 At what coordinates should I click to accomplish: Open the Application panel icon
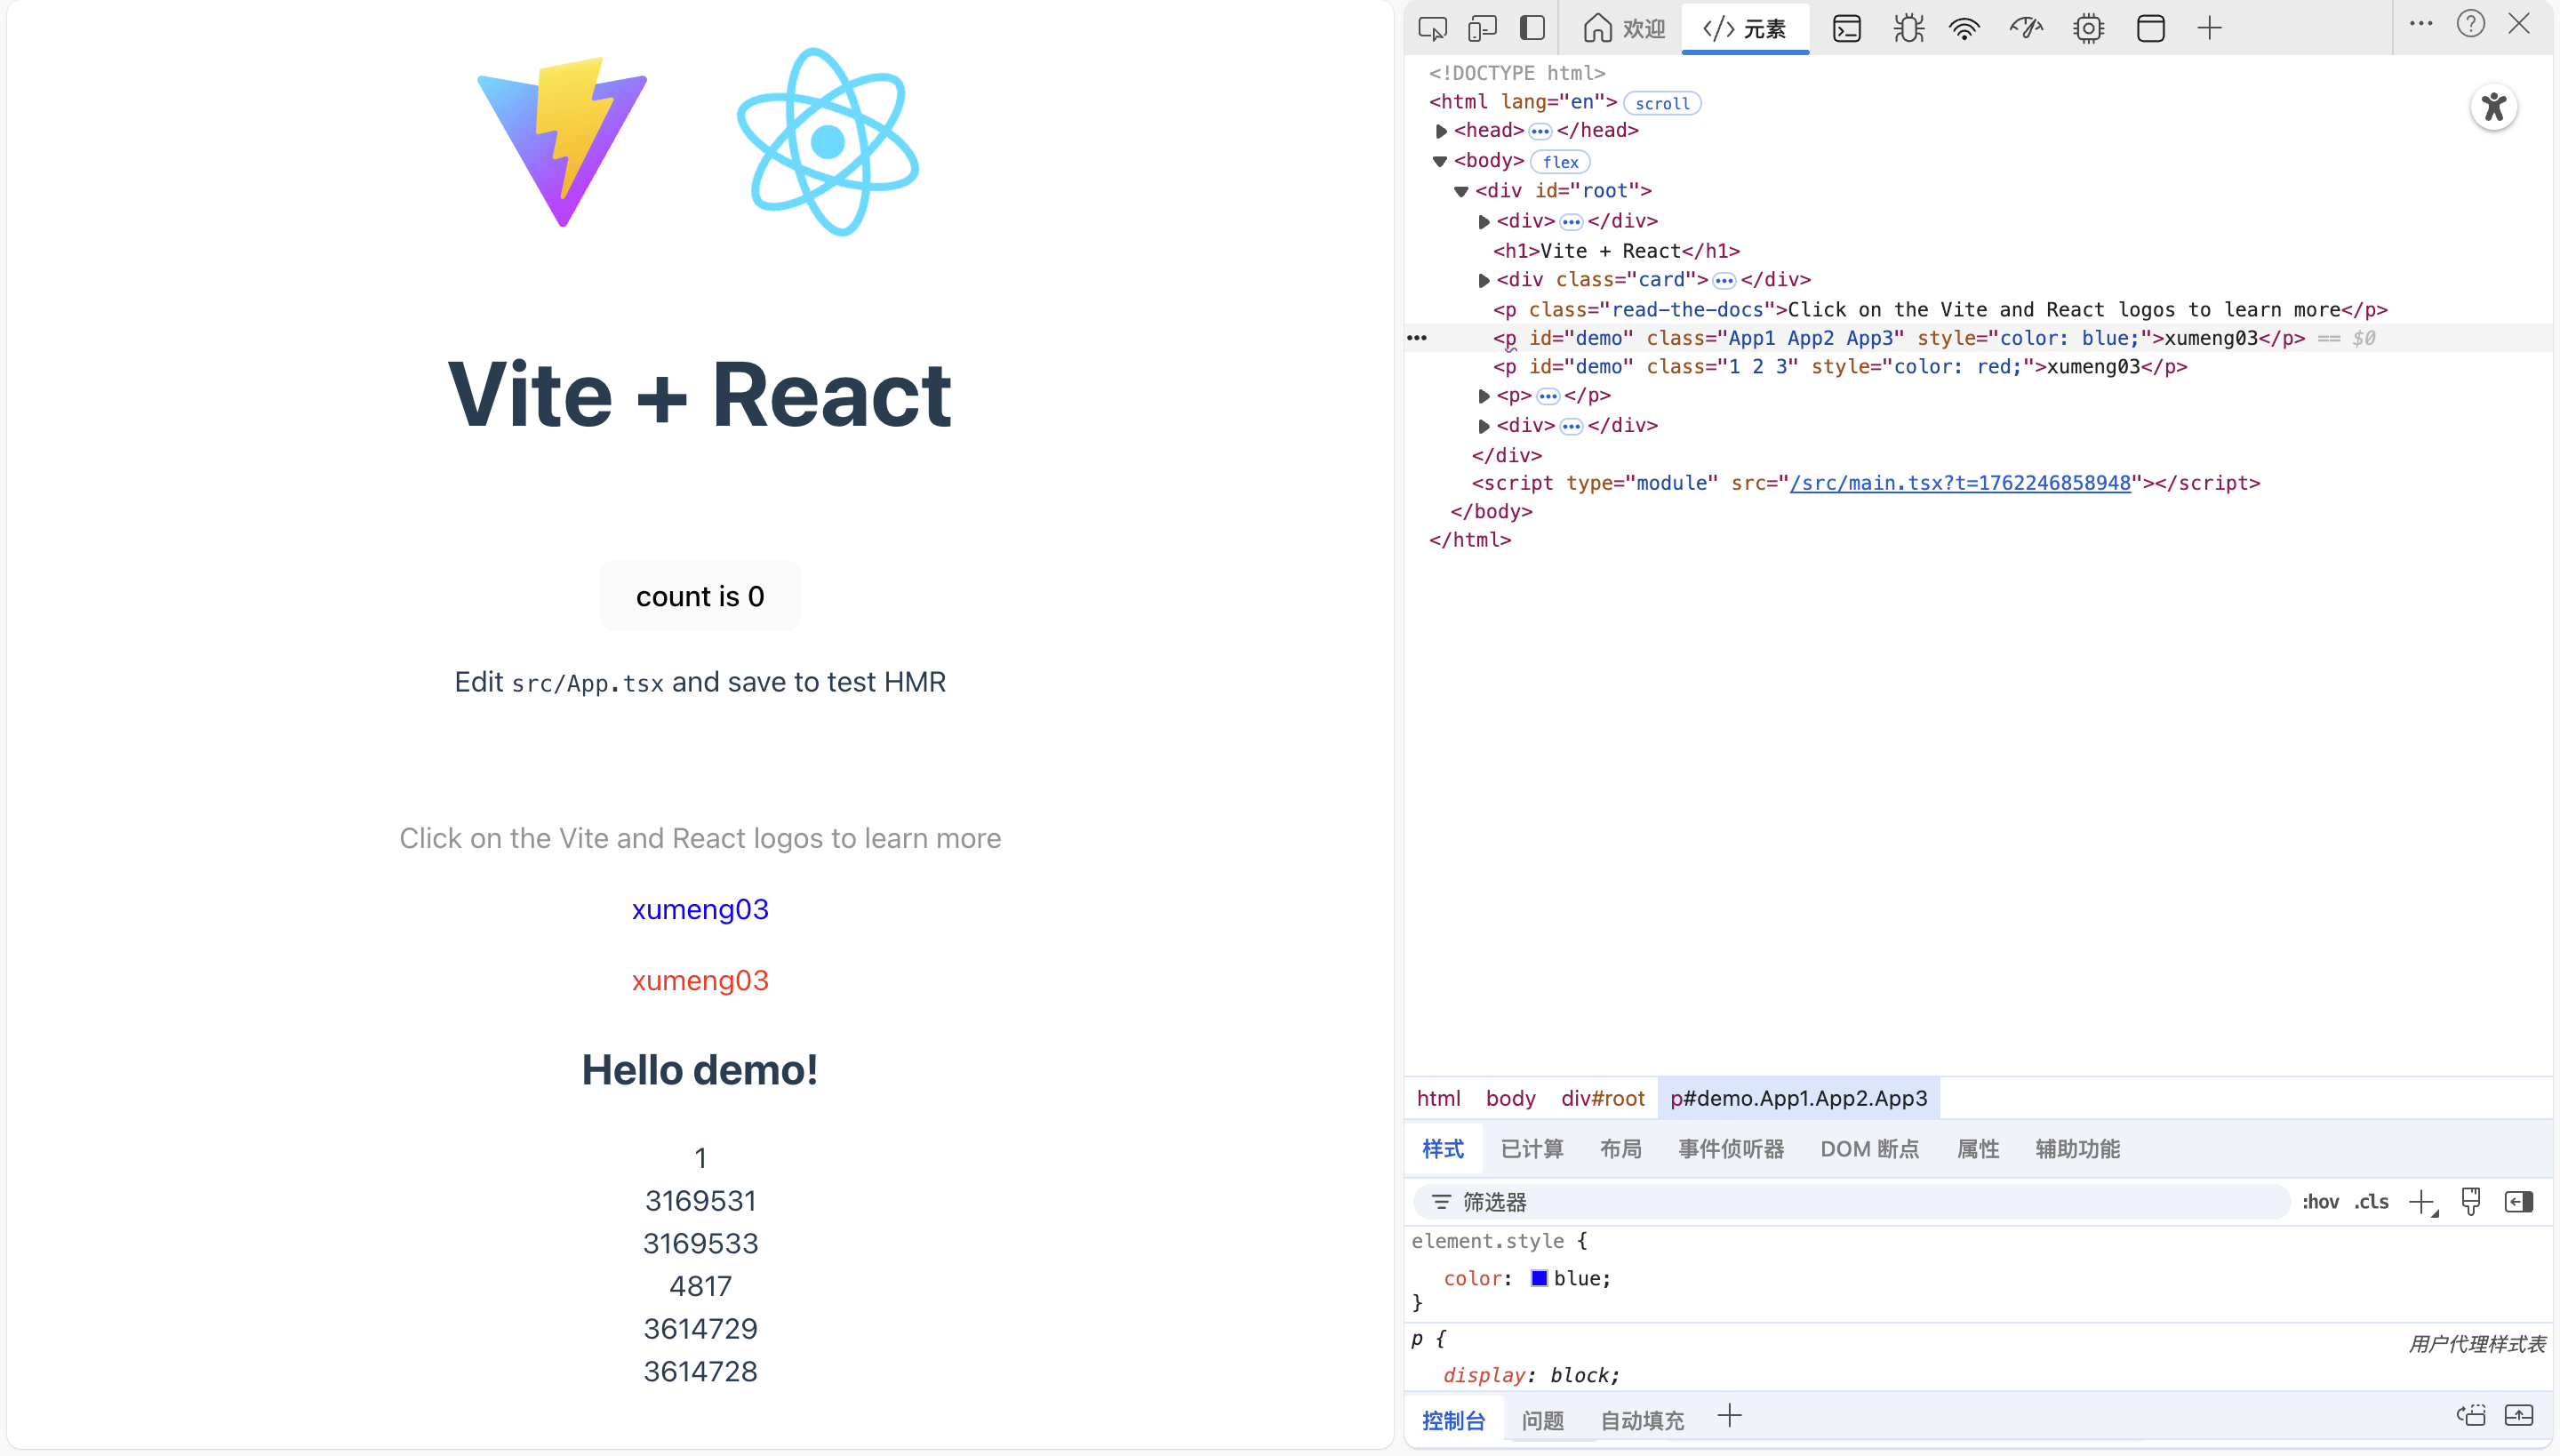click(2150, 28)
